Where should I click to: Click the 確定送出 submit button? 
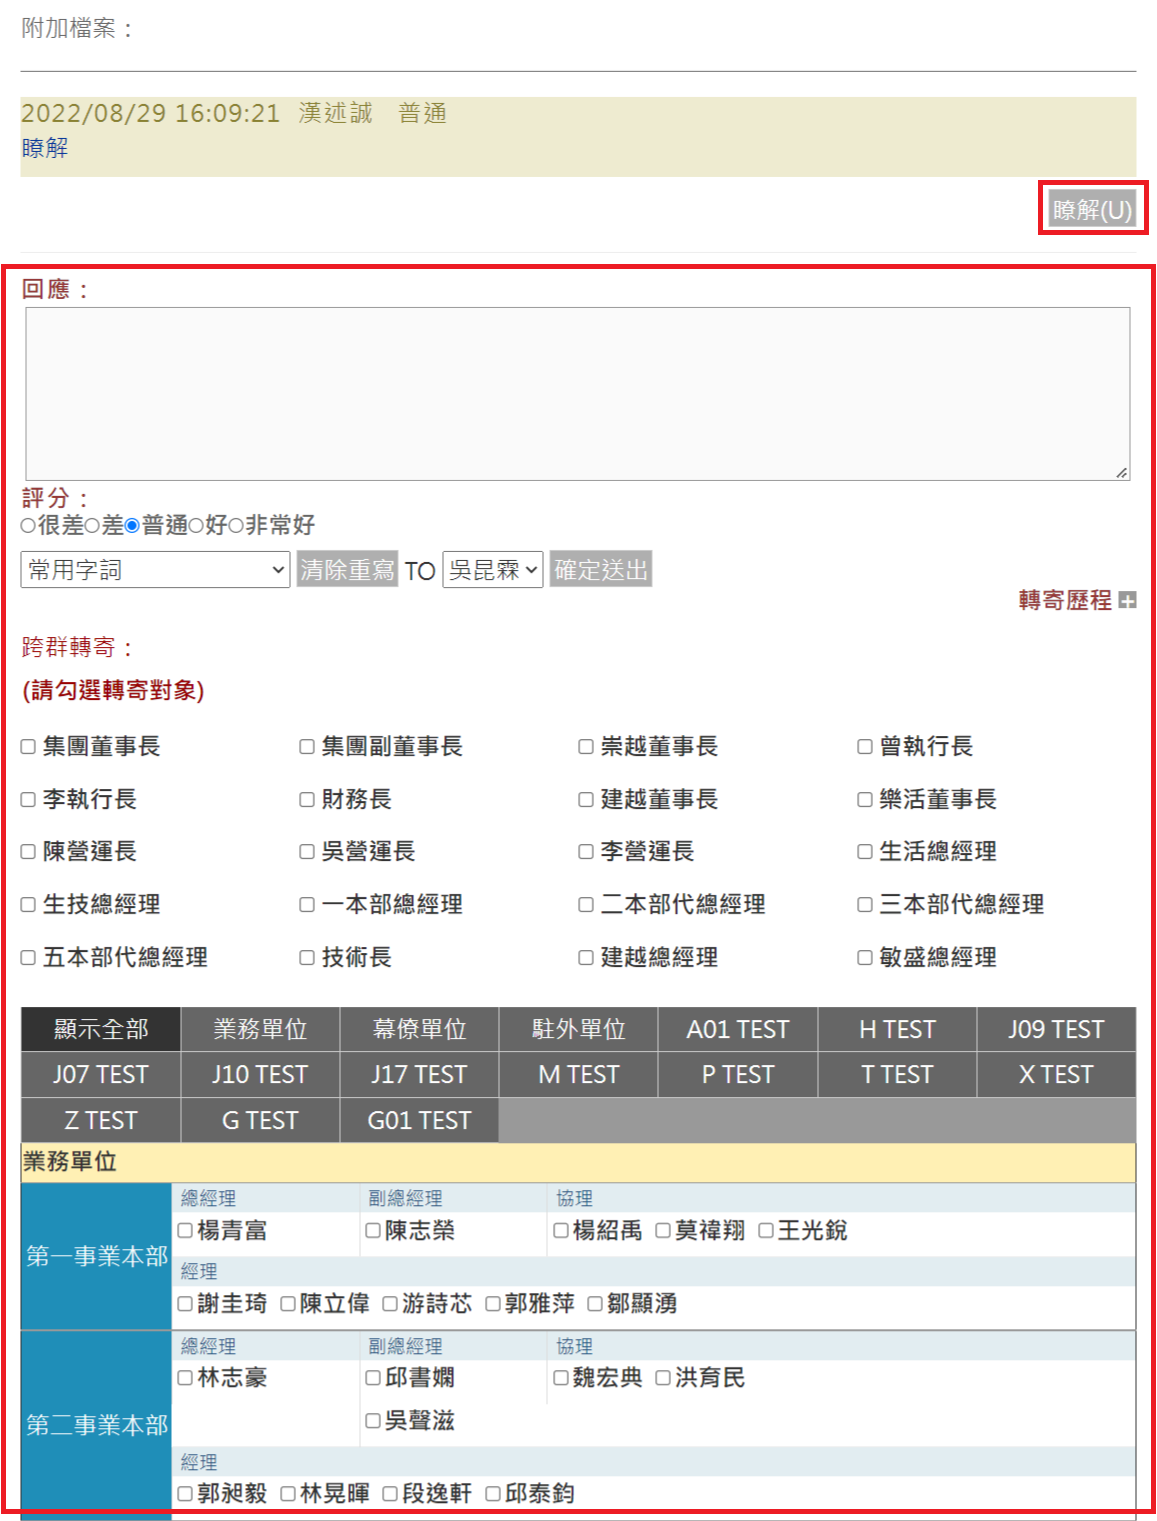(x=600, y=570)
